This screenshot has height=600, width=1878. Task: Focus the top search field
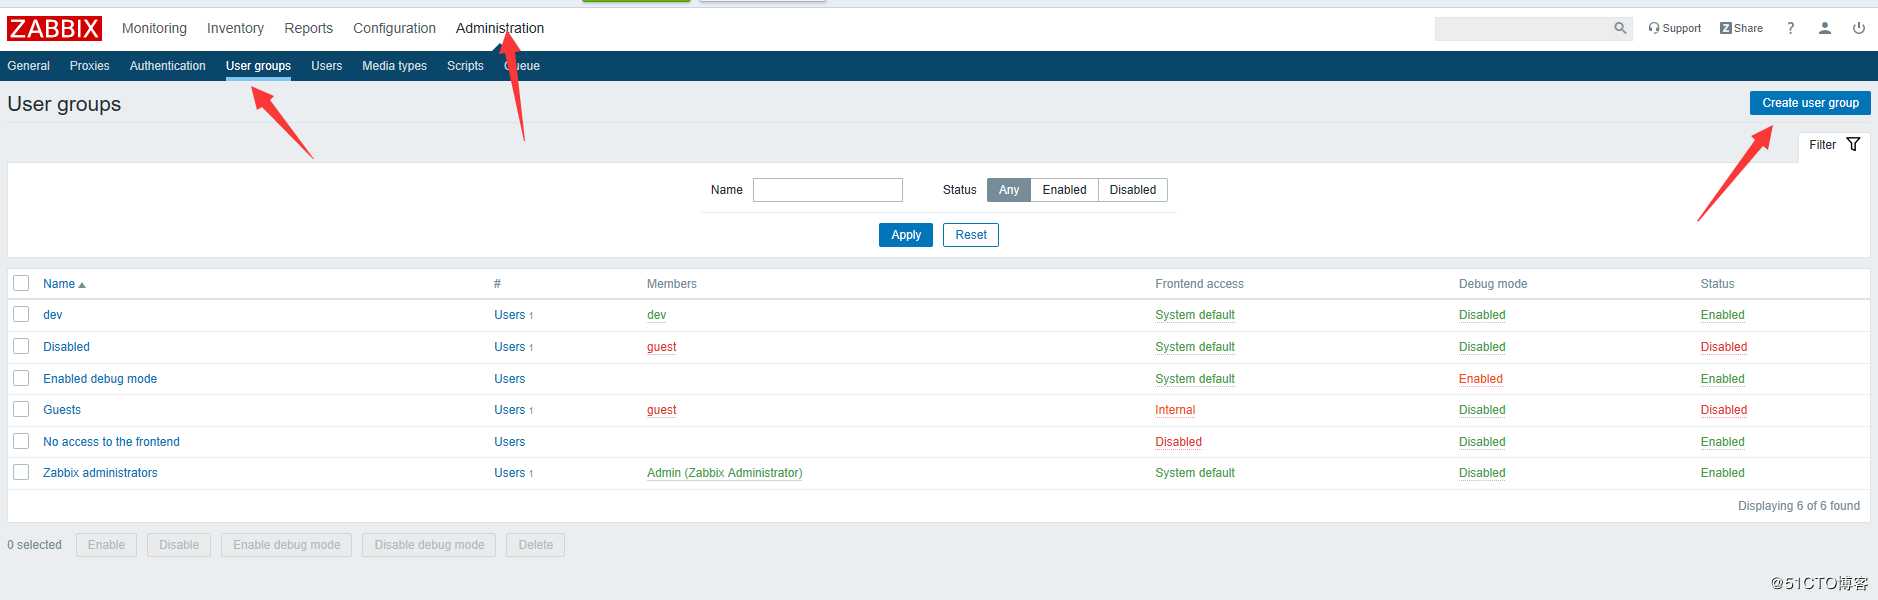click(x=1523, y=28)
